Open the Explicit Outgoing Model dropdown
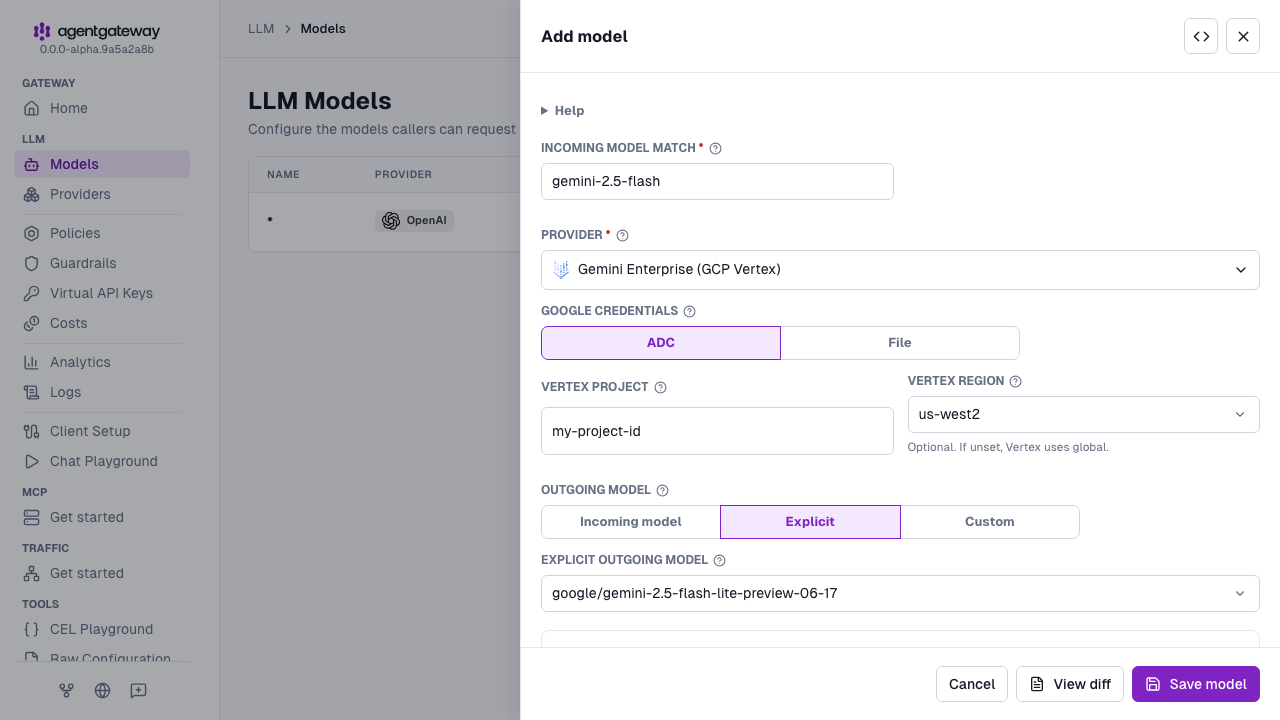Image resolution: width=1280 pixels, height=720 pixels. [900, 593]
